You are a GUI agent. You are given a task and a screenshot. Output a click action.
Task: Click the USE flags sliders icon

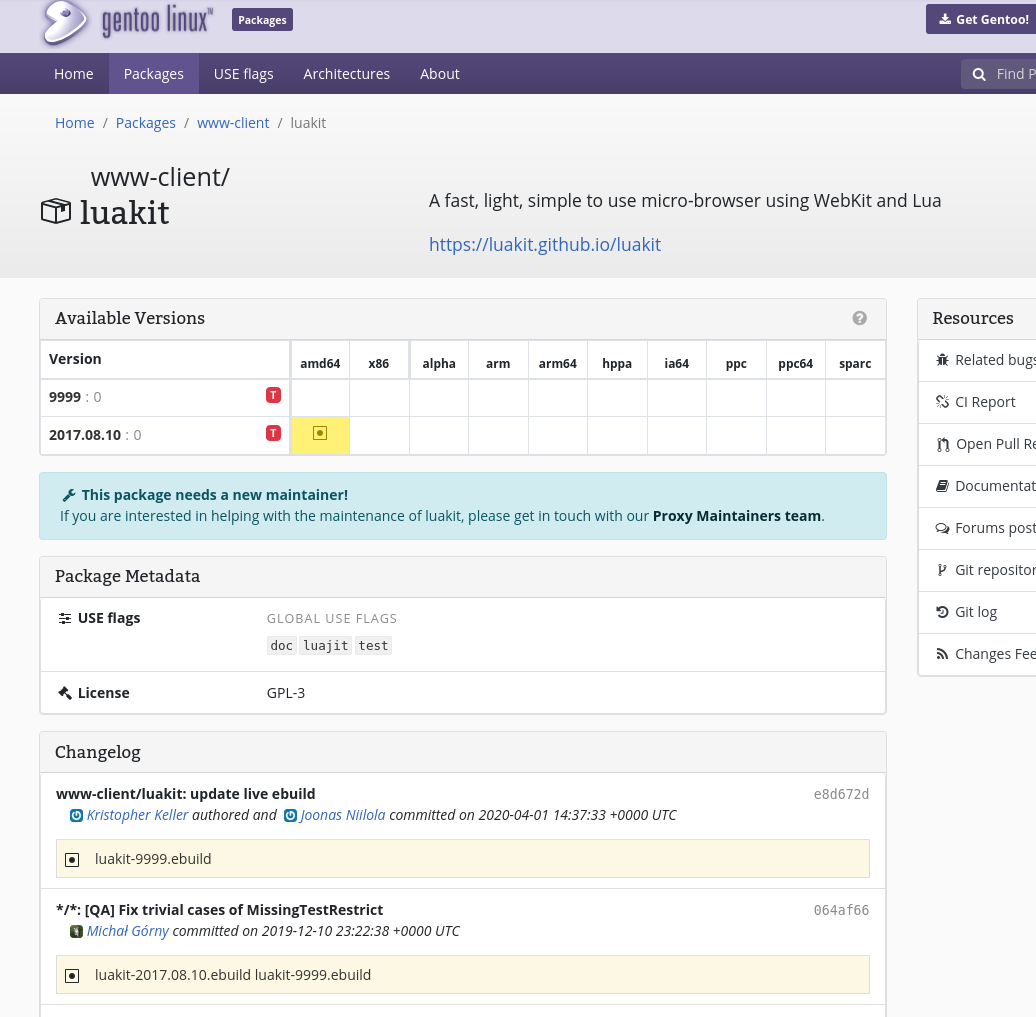65,619
